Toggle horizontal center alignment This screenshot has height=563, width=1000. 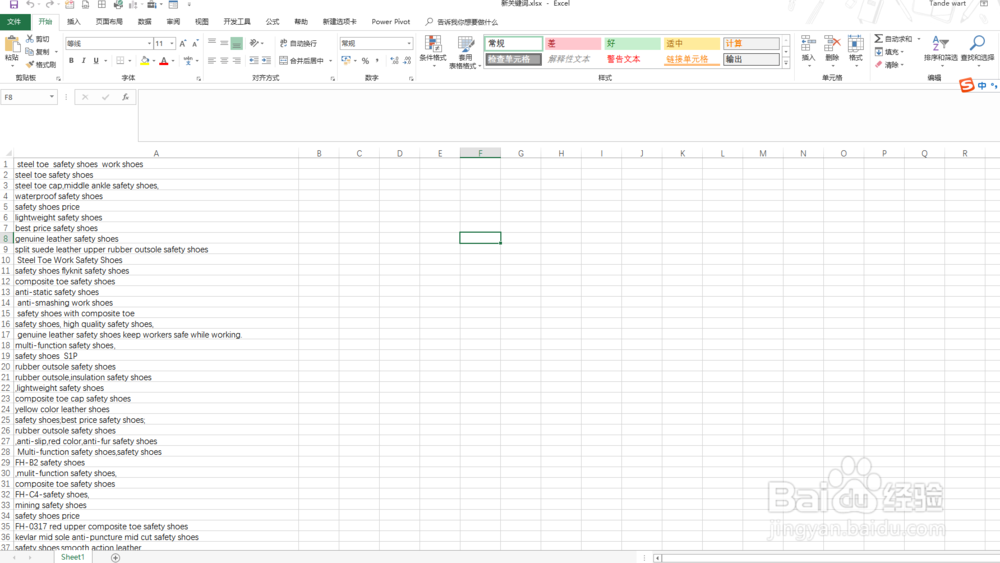[224, 61]
